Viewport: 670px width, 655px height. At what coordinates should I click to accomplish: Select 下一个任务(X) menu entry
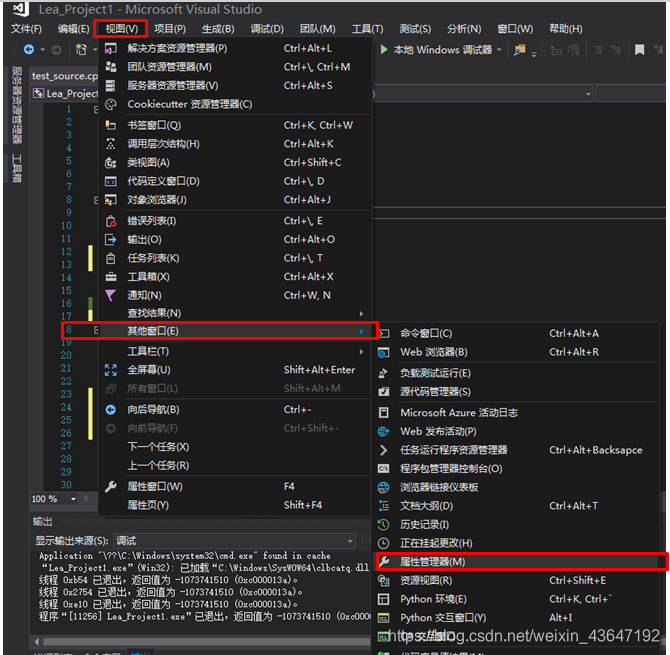[234, 447]
